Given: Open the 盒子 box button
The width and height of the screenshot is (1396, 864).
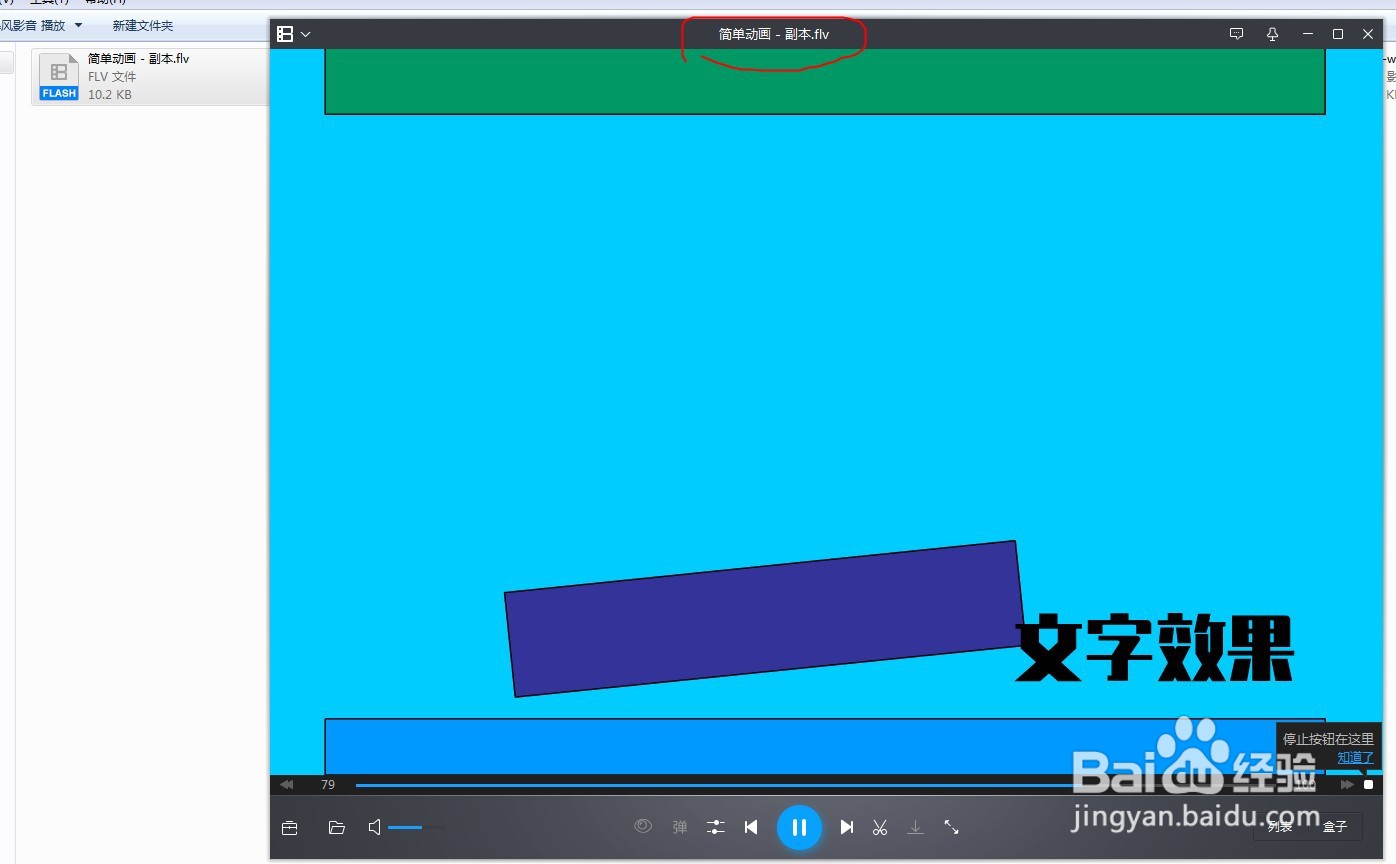Looking at the screenshot, I should (1335, 827).
